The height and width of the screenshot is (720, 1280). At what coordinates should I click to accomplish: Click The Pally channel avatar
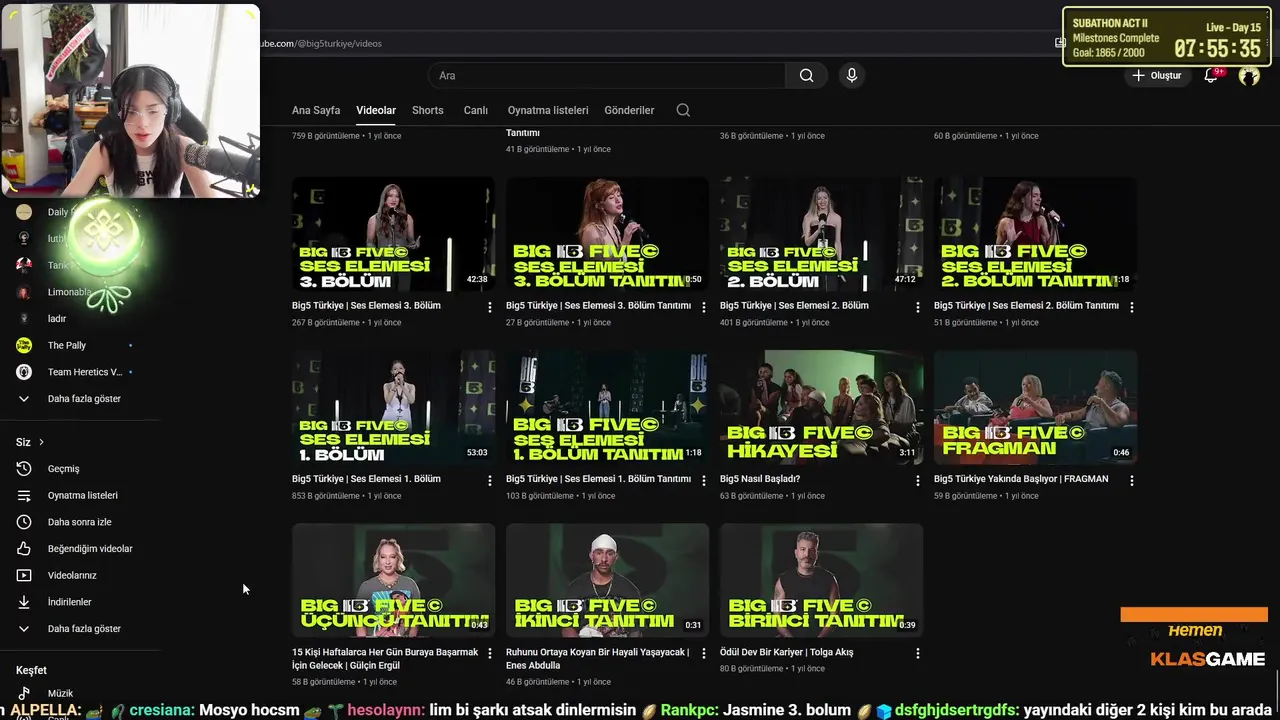pos(24,345)
